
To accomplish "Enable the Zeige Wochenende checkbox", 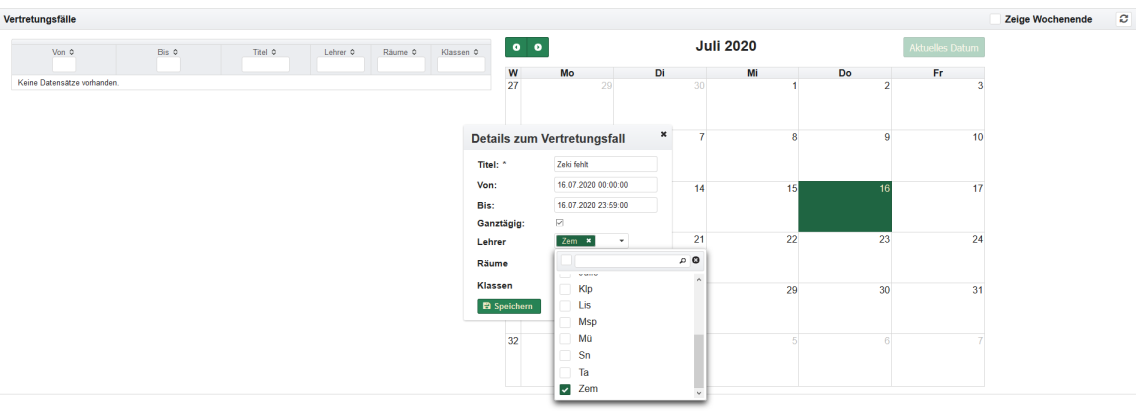I will 995,19.
